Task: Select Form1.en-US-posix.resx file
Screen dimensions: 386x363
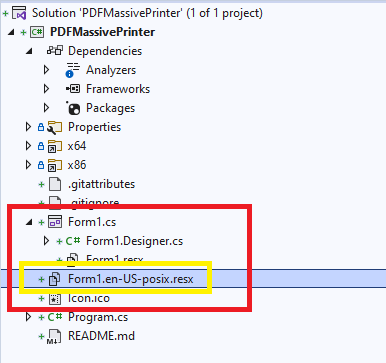Action: (131, 279)
